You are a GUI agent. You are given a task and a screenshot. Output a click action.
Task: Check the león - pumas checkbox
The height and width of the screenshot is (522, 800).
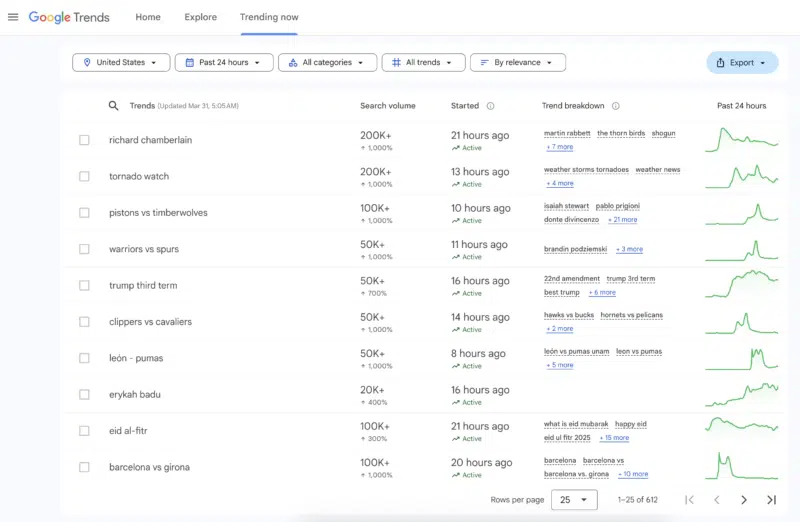point(84,358)
